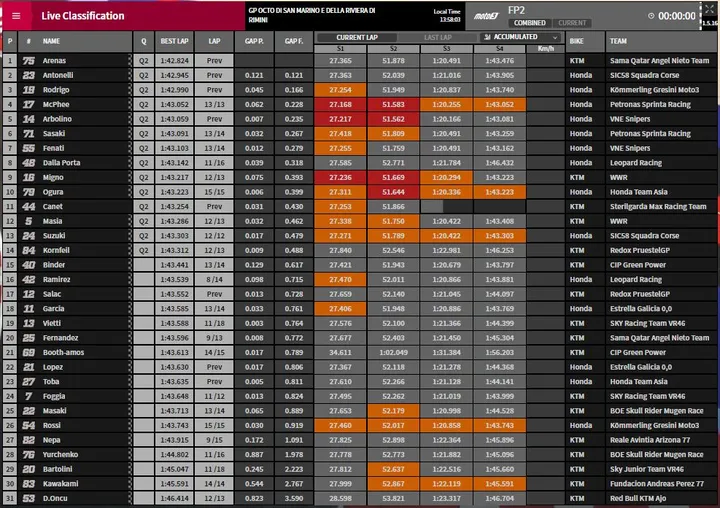Click the Live Classification title
Screen dimensions: 720x508
click(83, 16)
